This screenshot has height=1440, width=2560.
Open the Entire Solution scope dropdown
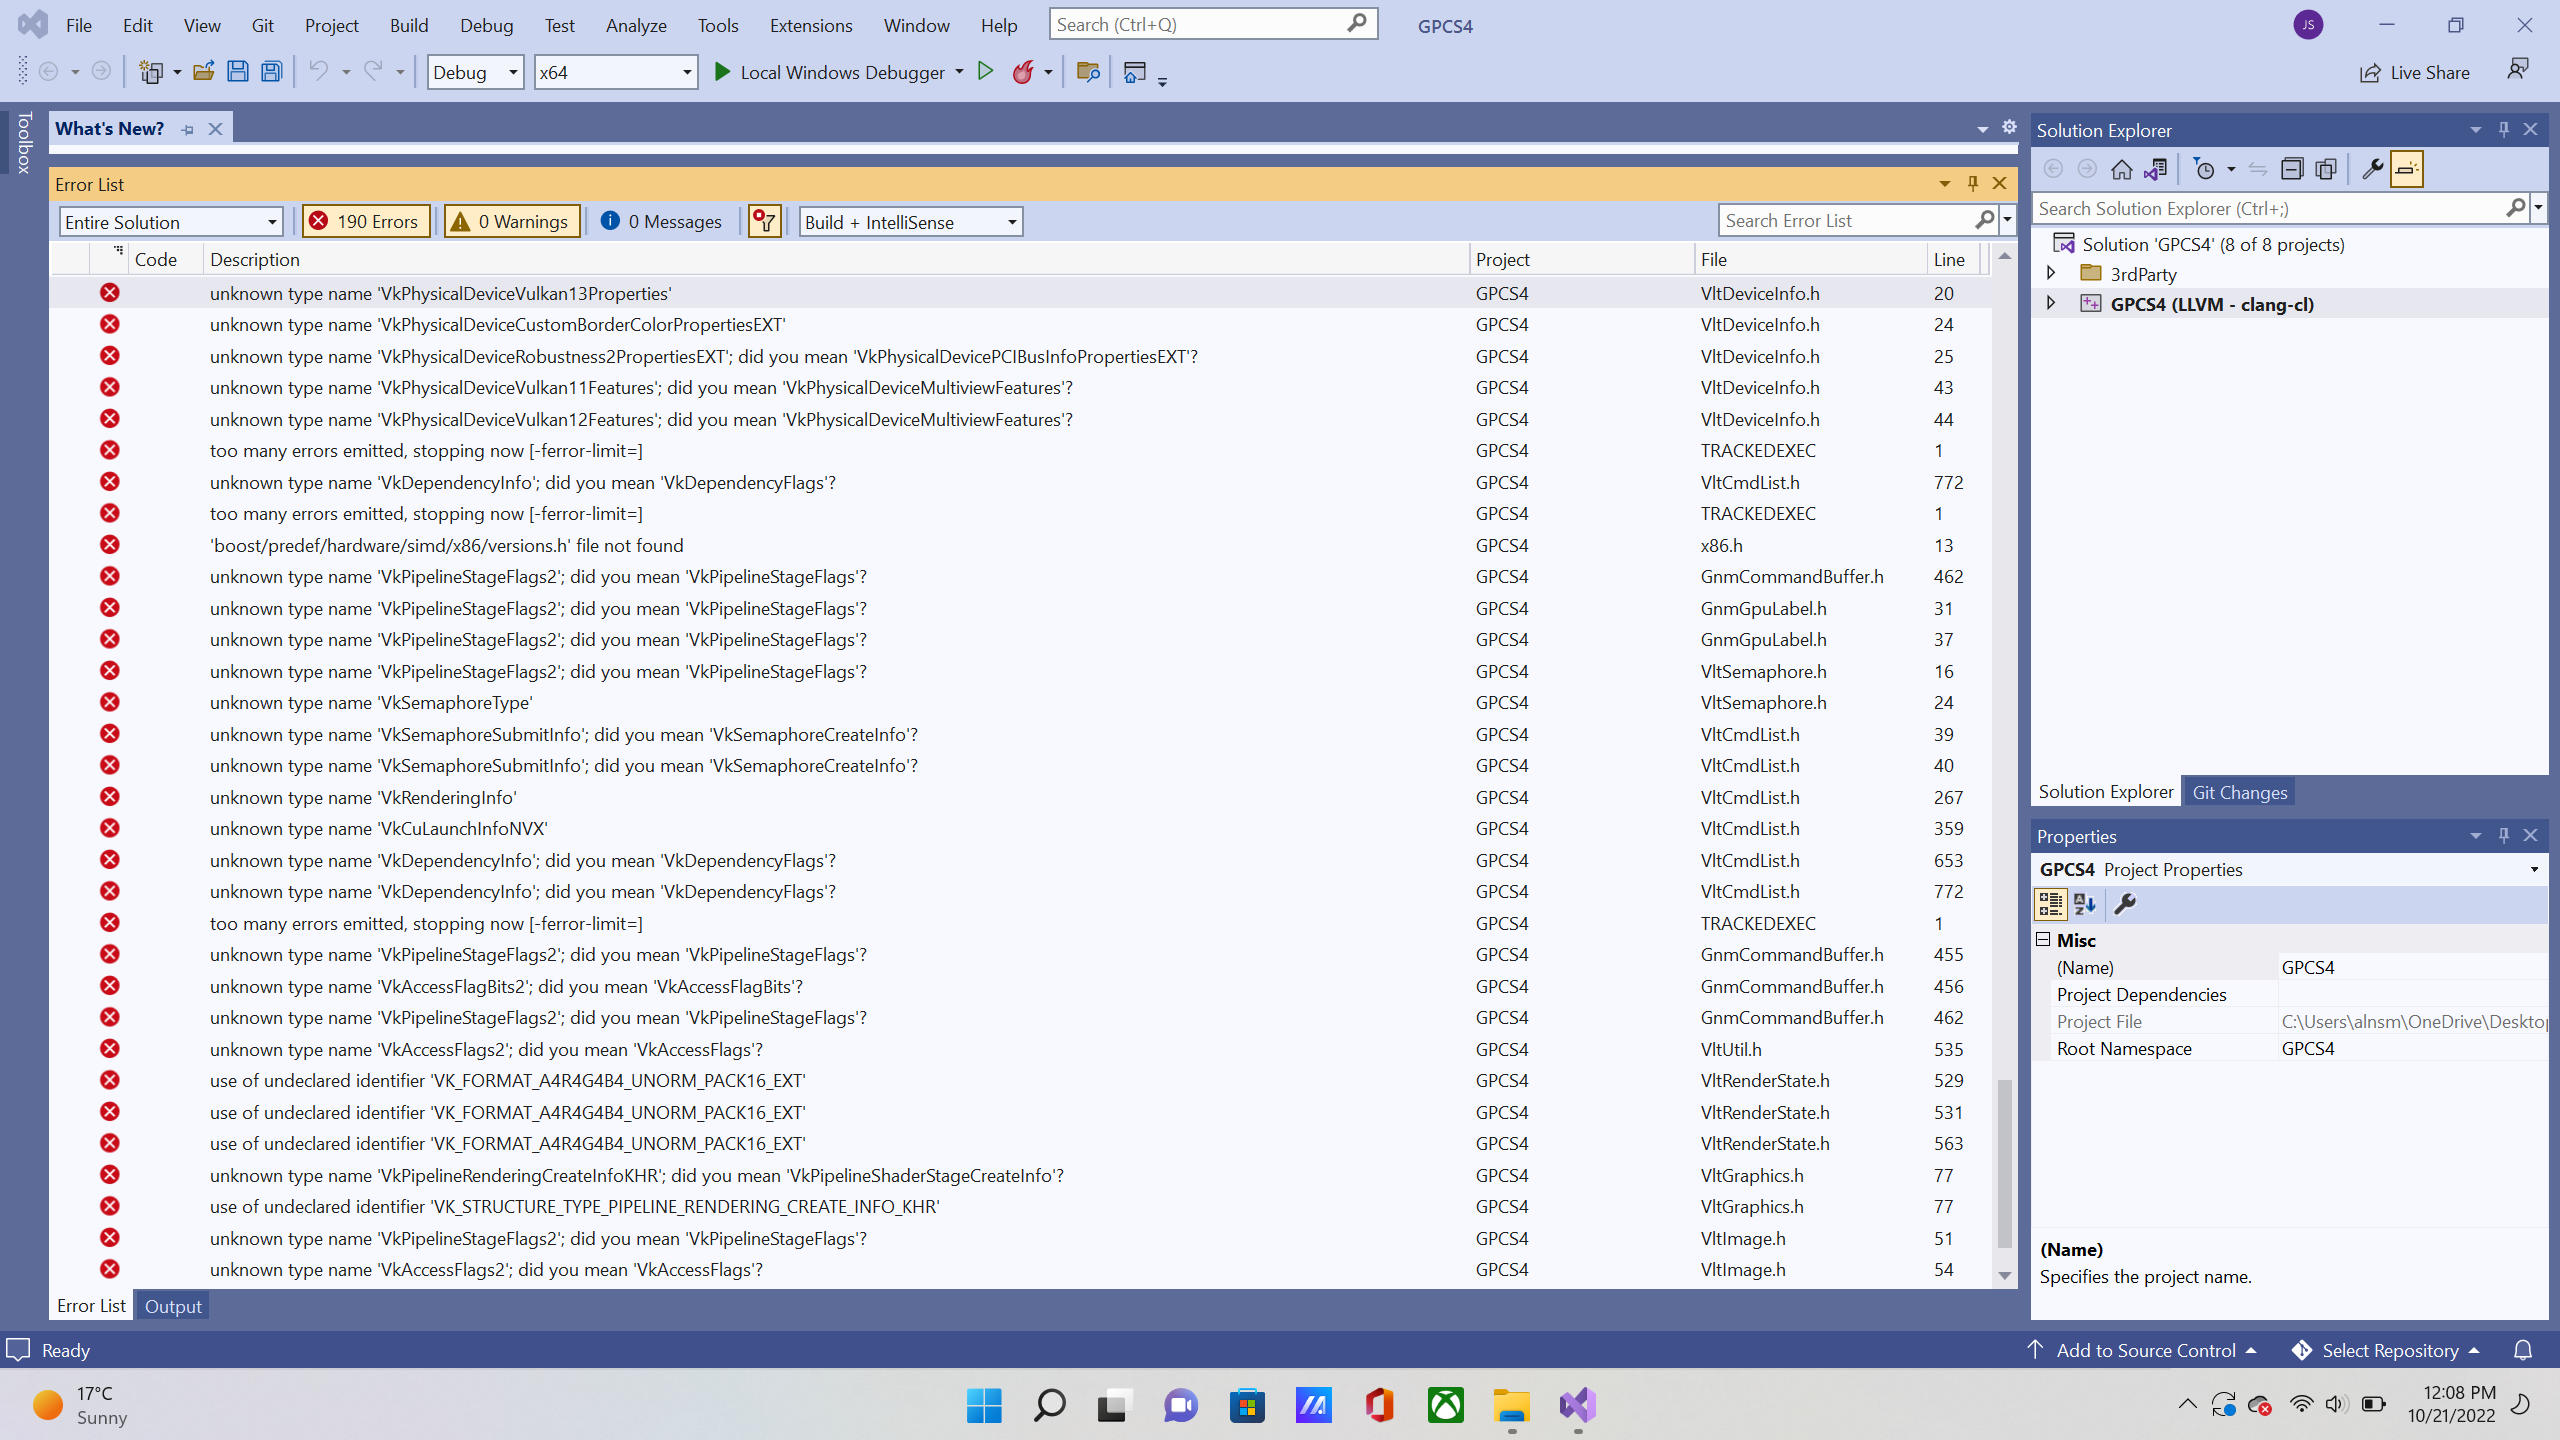[171, 222]
